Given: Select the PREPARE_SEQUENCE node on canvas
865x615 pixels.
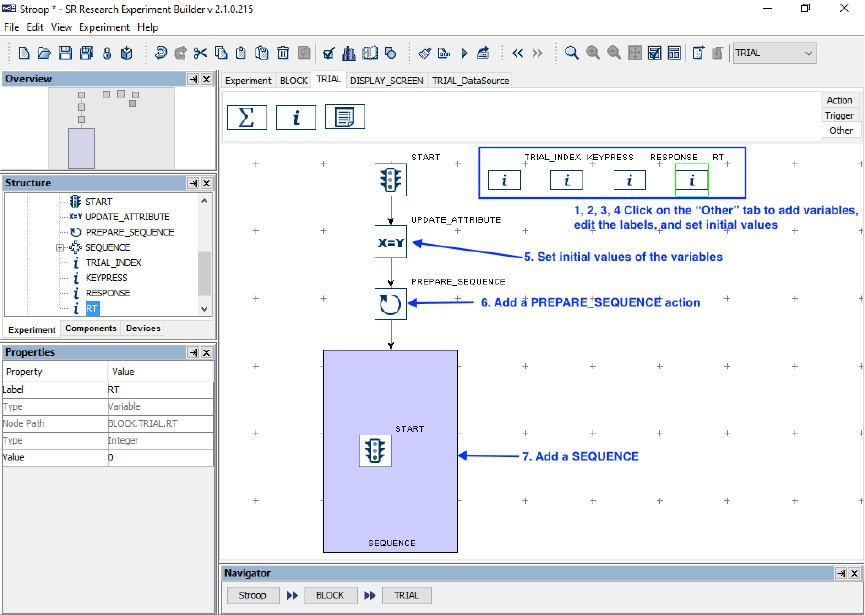Looking at the screenshot, I should point(391,303).
